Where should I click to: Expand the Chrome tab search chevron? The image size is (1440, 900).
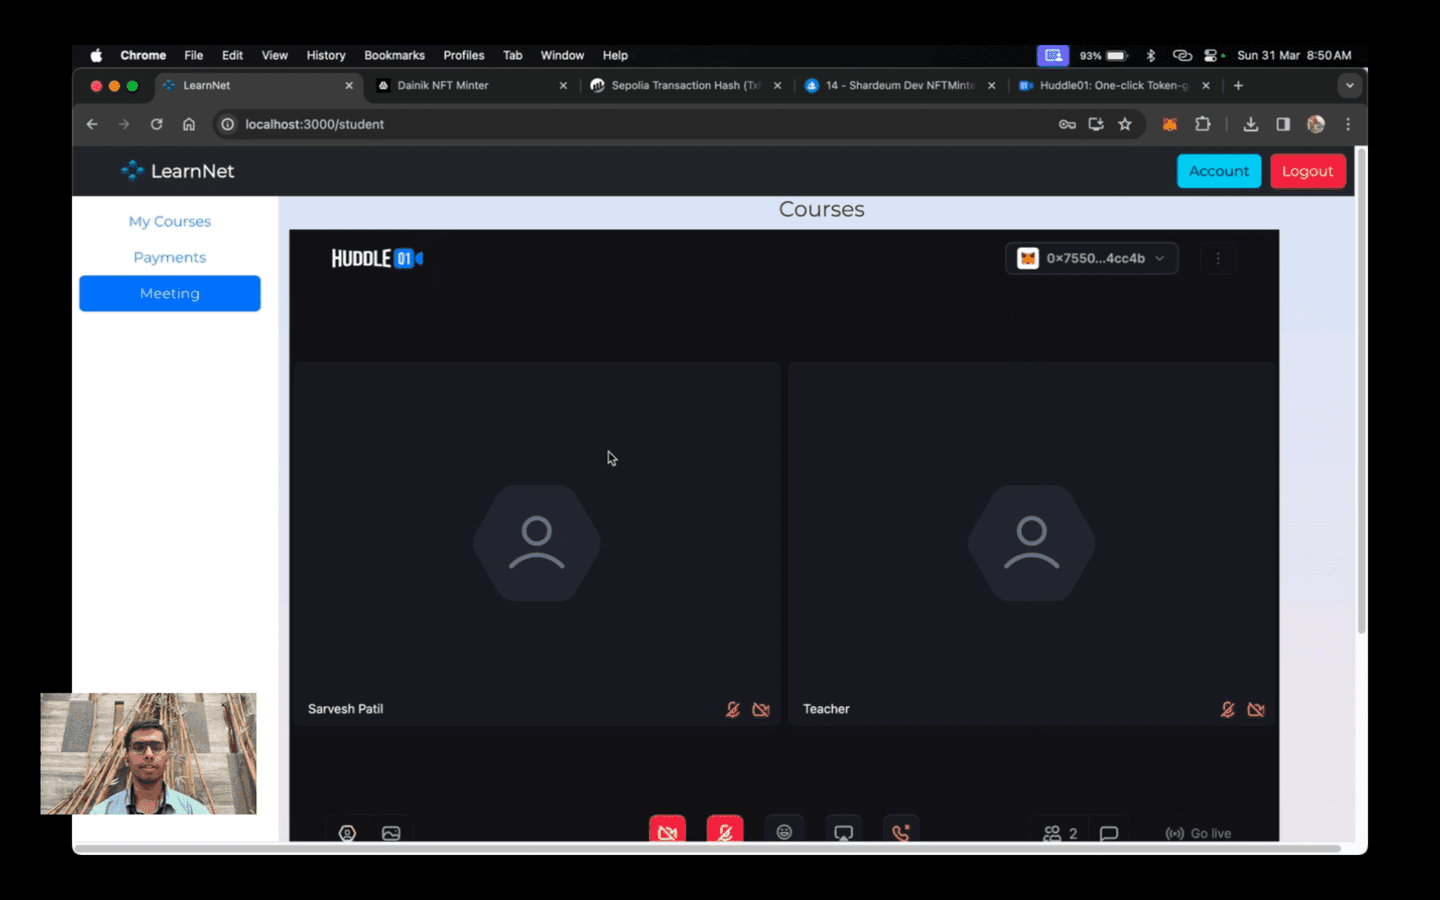click(1350, 86)
